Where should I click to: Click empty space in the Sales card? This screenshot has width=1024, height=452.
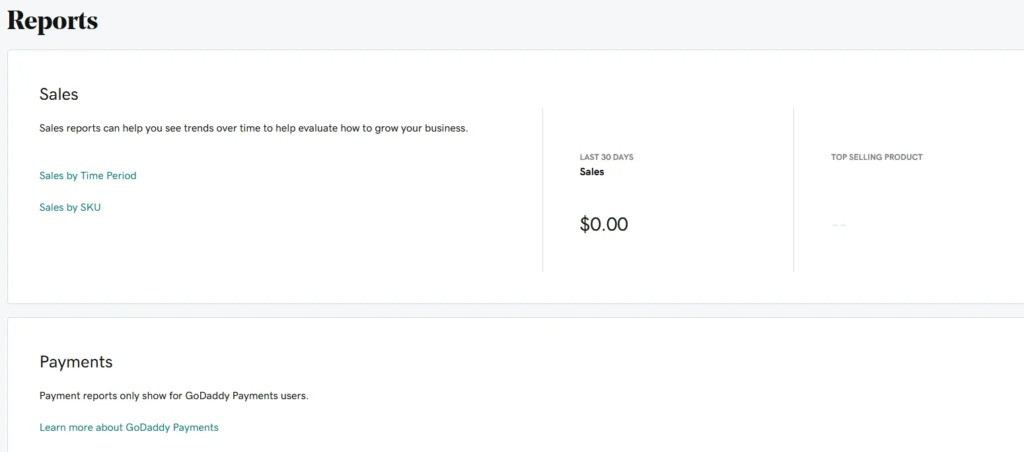(x=294, y=261)
